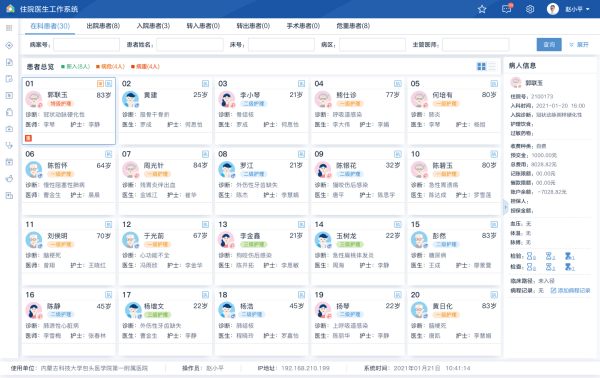The image size is (600, 378).
Task: Open the settings gear icon
Action: tap(530, 9)
